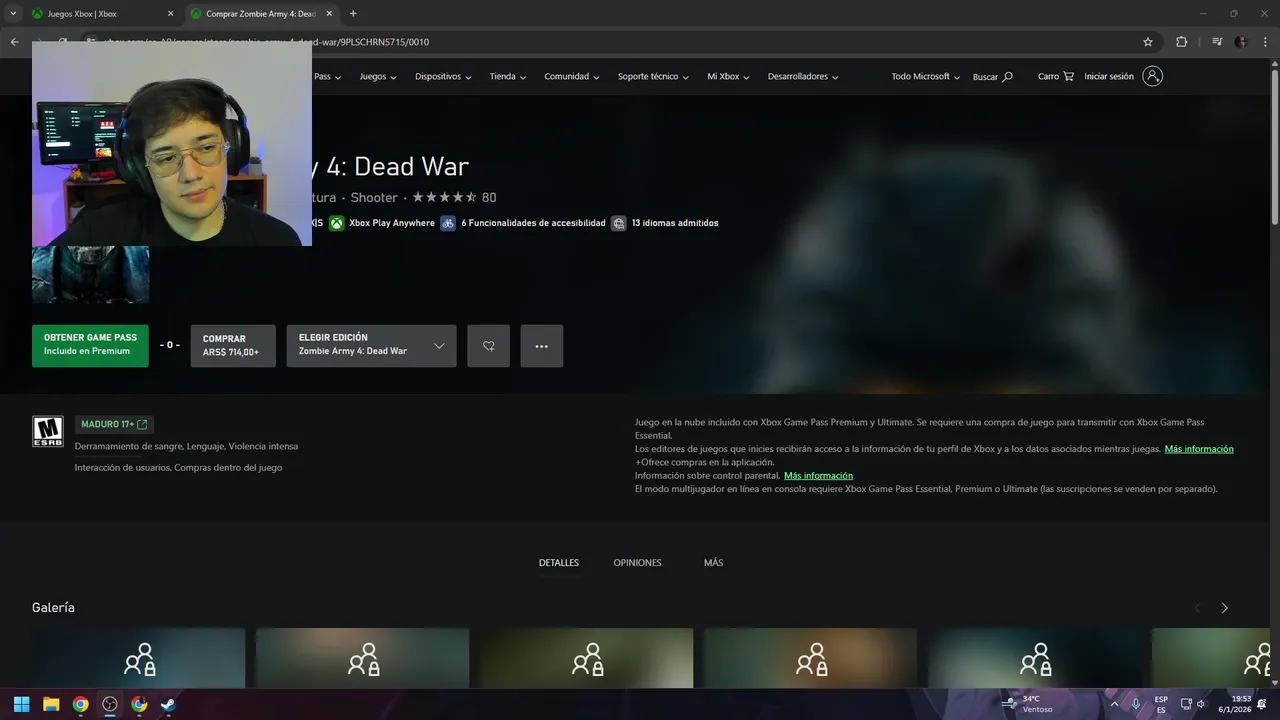Image resolution: width=1280 pixels, height=720 pixels.
Task: Click the Xbox Play Anywhere icon
Action: coord(337,223)
